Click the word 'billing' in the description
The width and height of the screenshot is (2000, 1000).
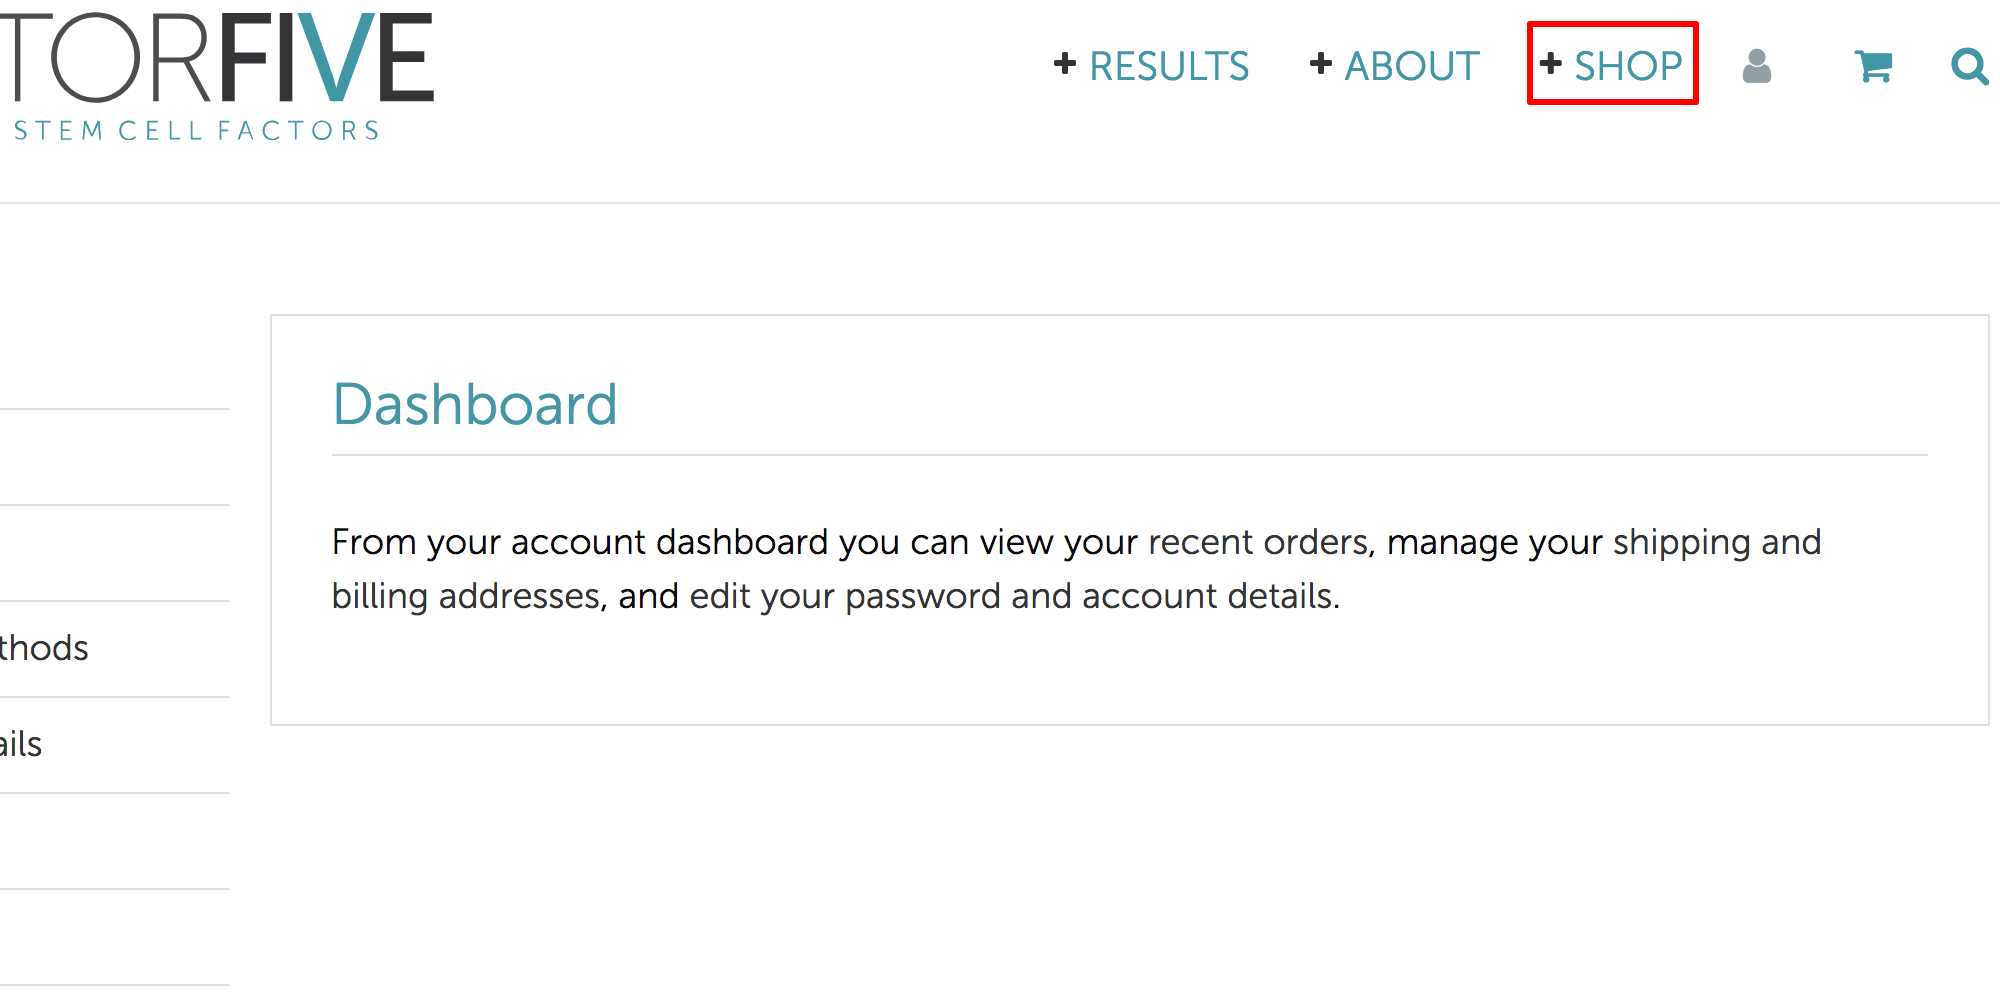pos(380,596)
